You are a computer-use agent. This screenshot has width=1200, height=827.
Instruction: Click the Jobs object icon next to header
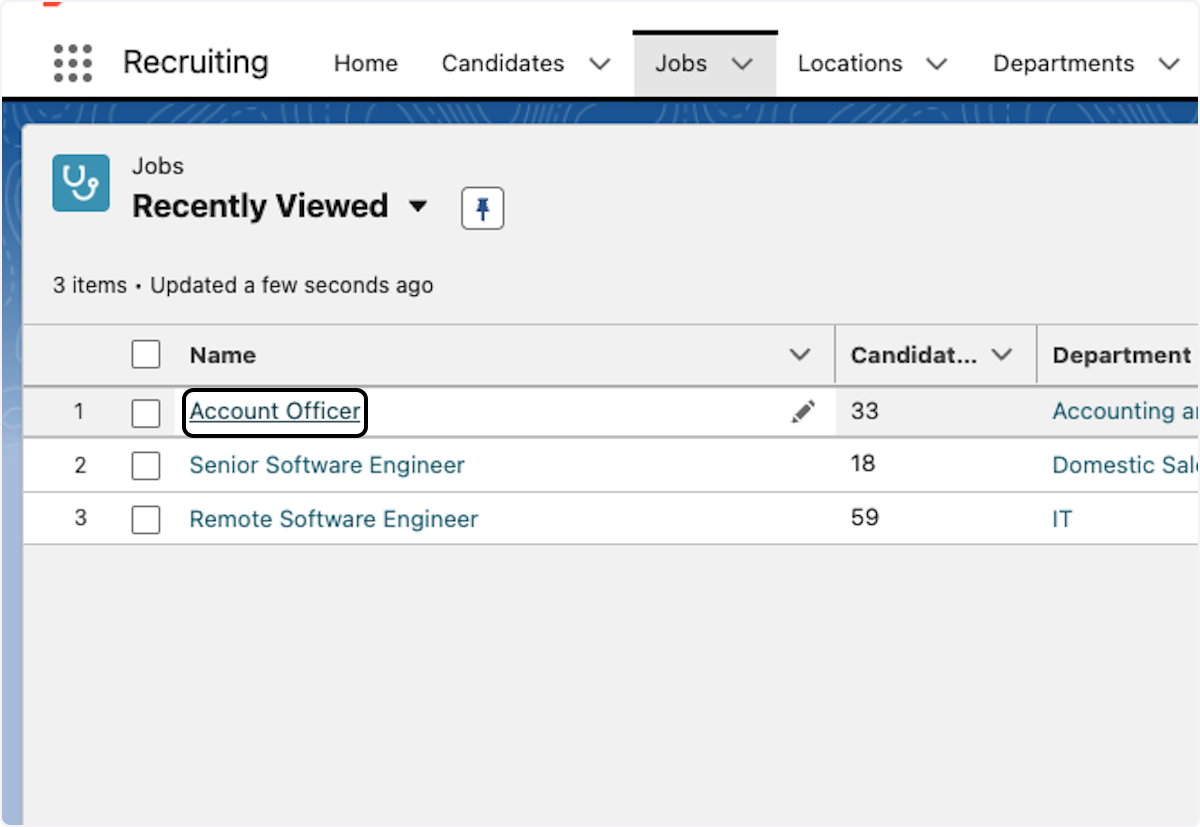click(80, 183)
